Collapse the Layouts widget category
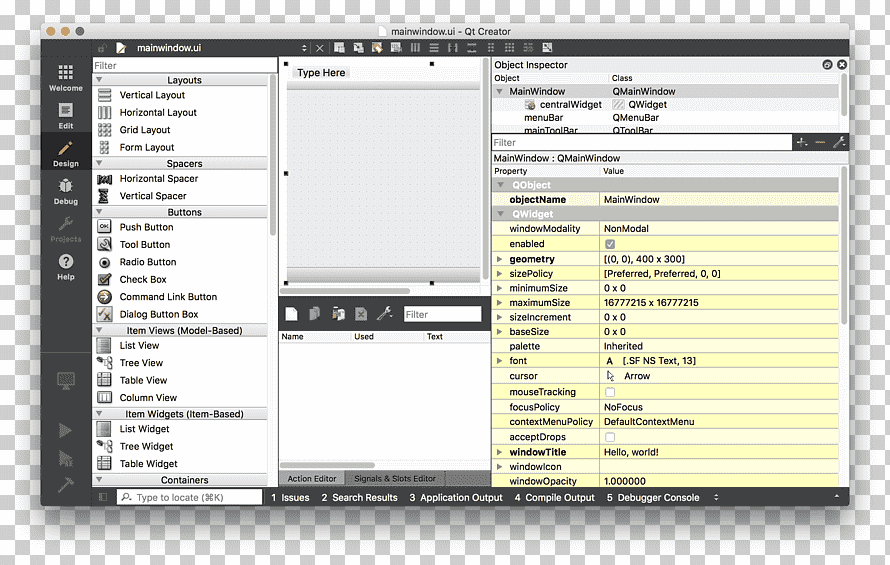Screen dimensions: 890x565 pos(99,80)
